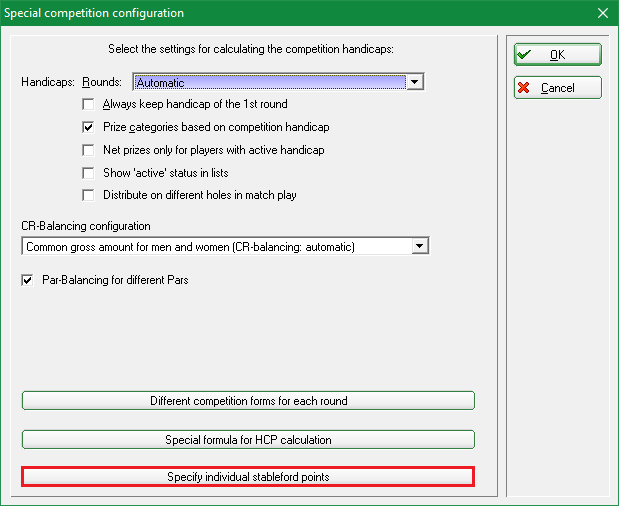619x506 pixels.
Task: Uncheck 'Prize categories based on competition handicap'
Action: coord(89,128)
